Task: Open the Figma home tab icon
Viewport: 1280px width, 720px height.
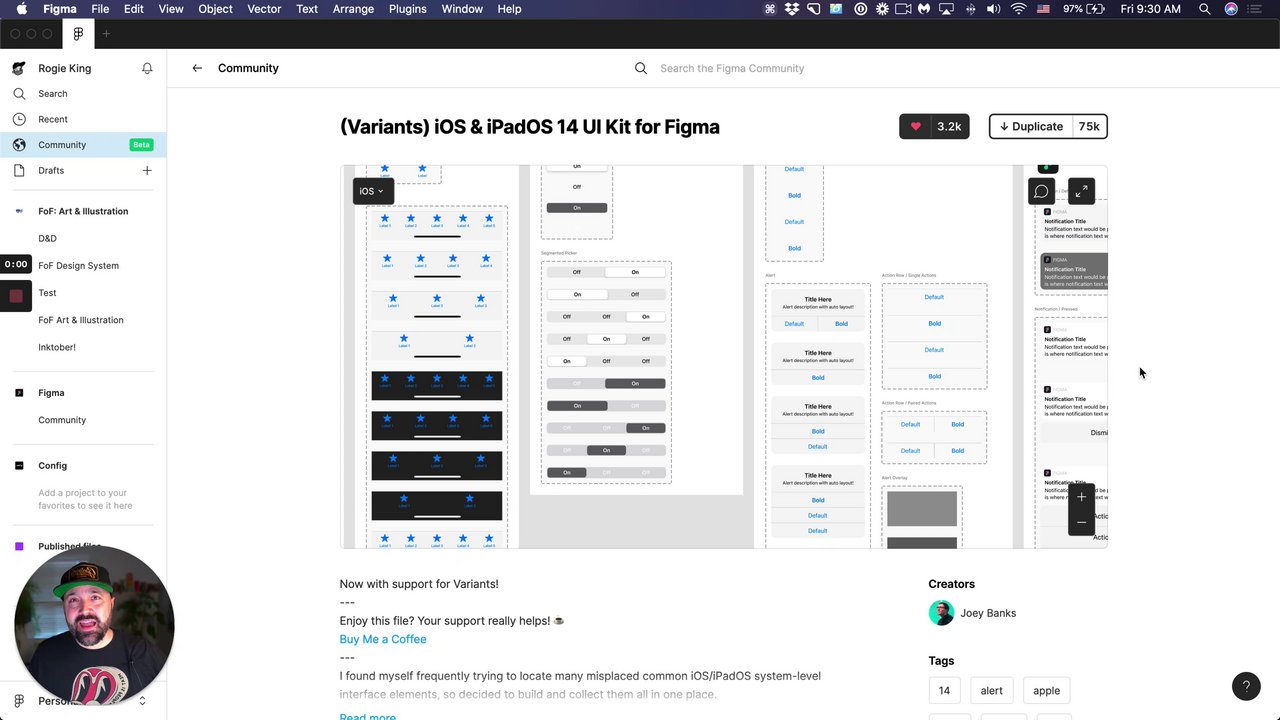Action: click(78, 33)
